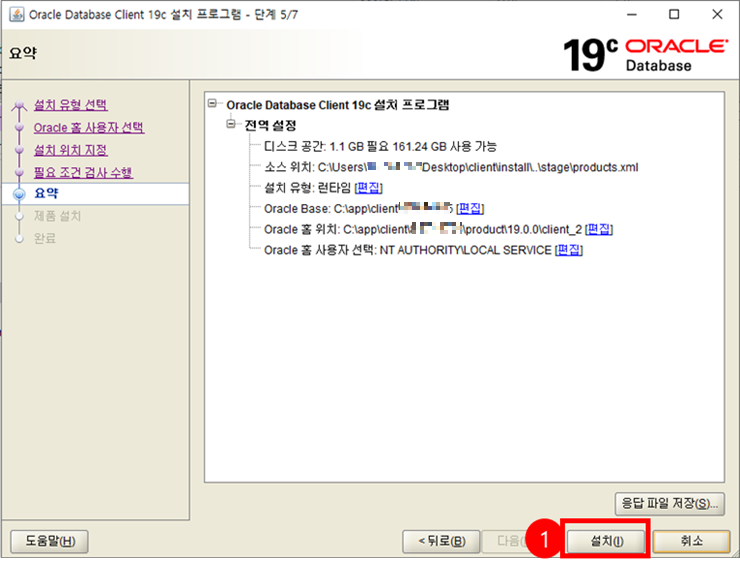This screenshot has width=740, height=566.
Task: Cancel the installer with 취소 button
Action: (x=691, y=541)
